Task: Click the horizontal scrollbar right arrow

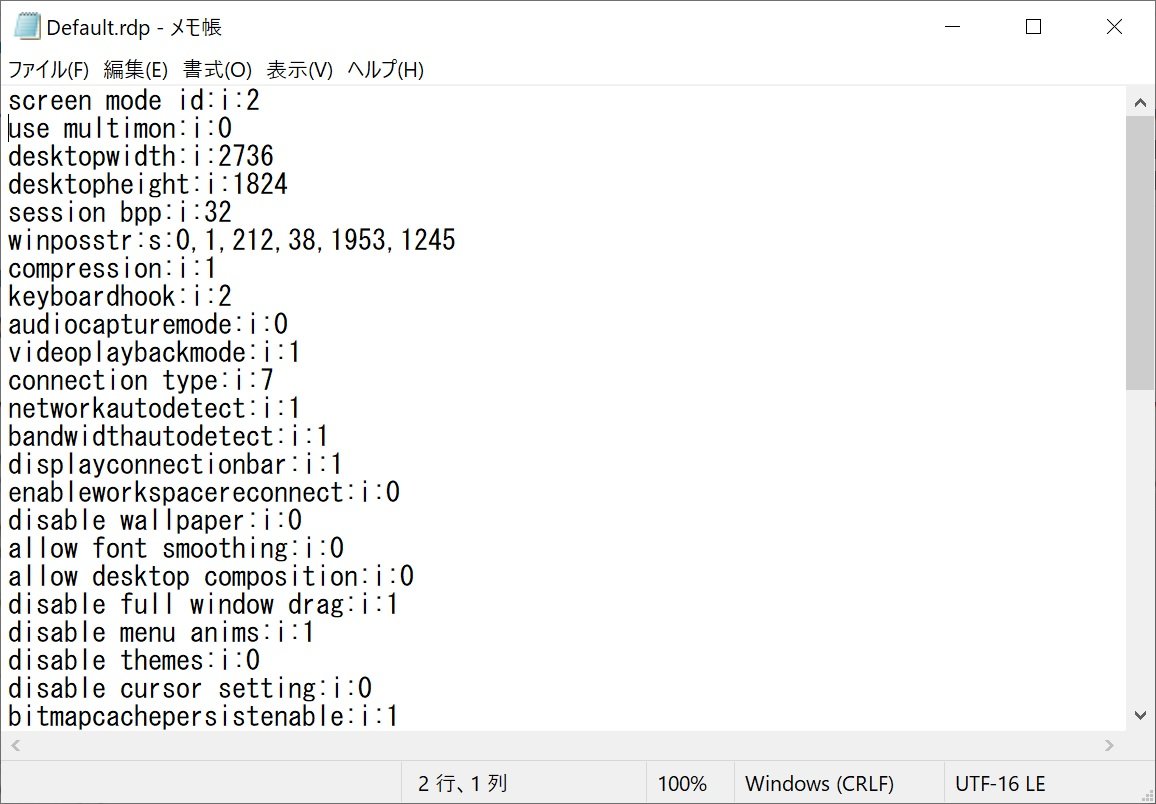Action: pyautogui.click(x=1110, y=745)
